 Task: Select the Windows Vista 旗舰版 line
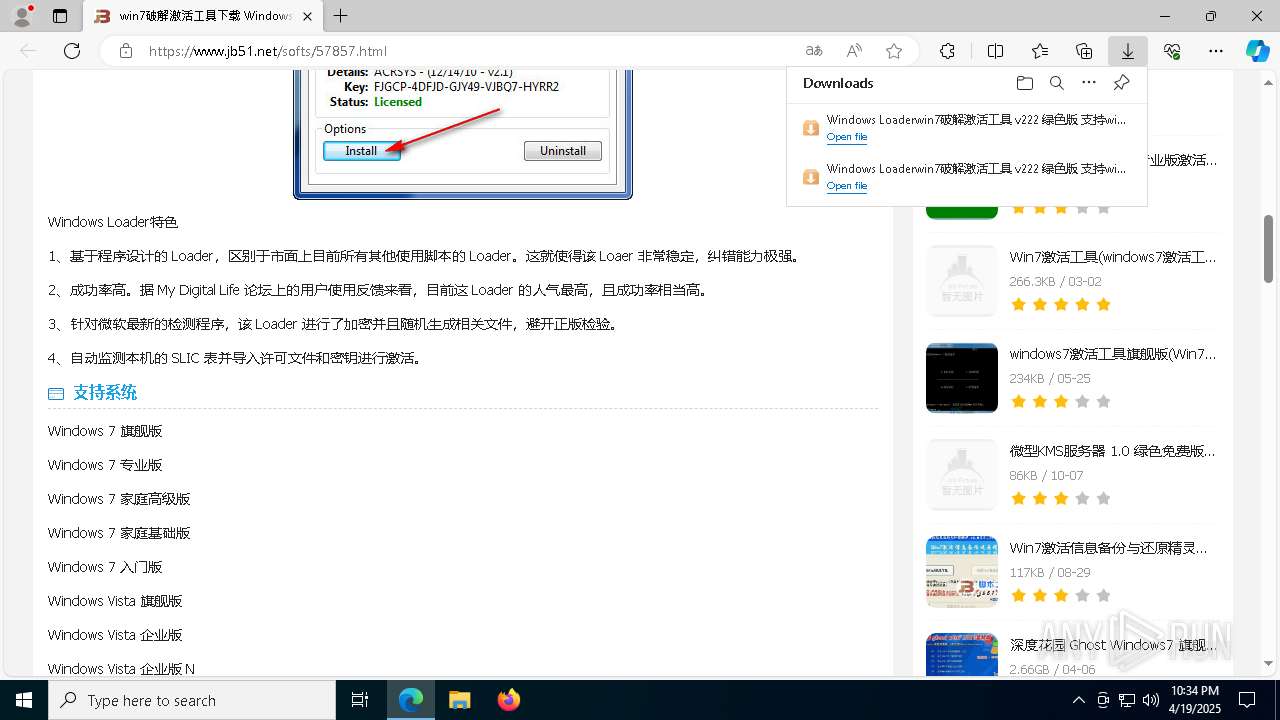click(x=115, y=601)
